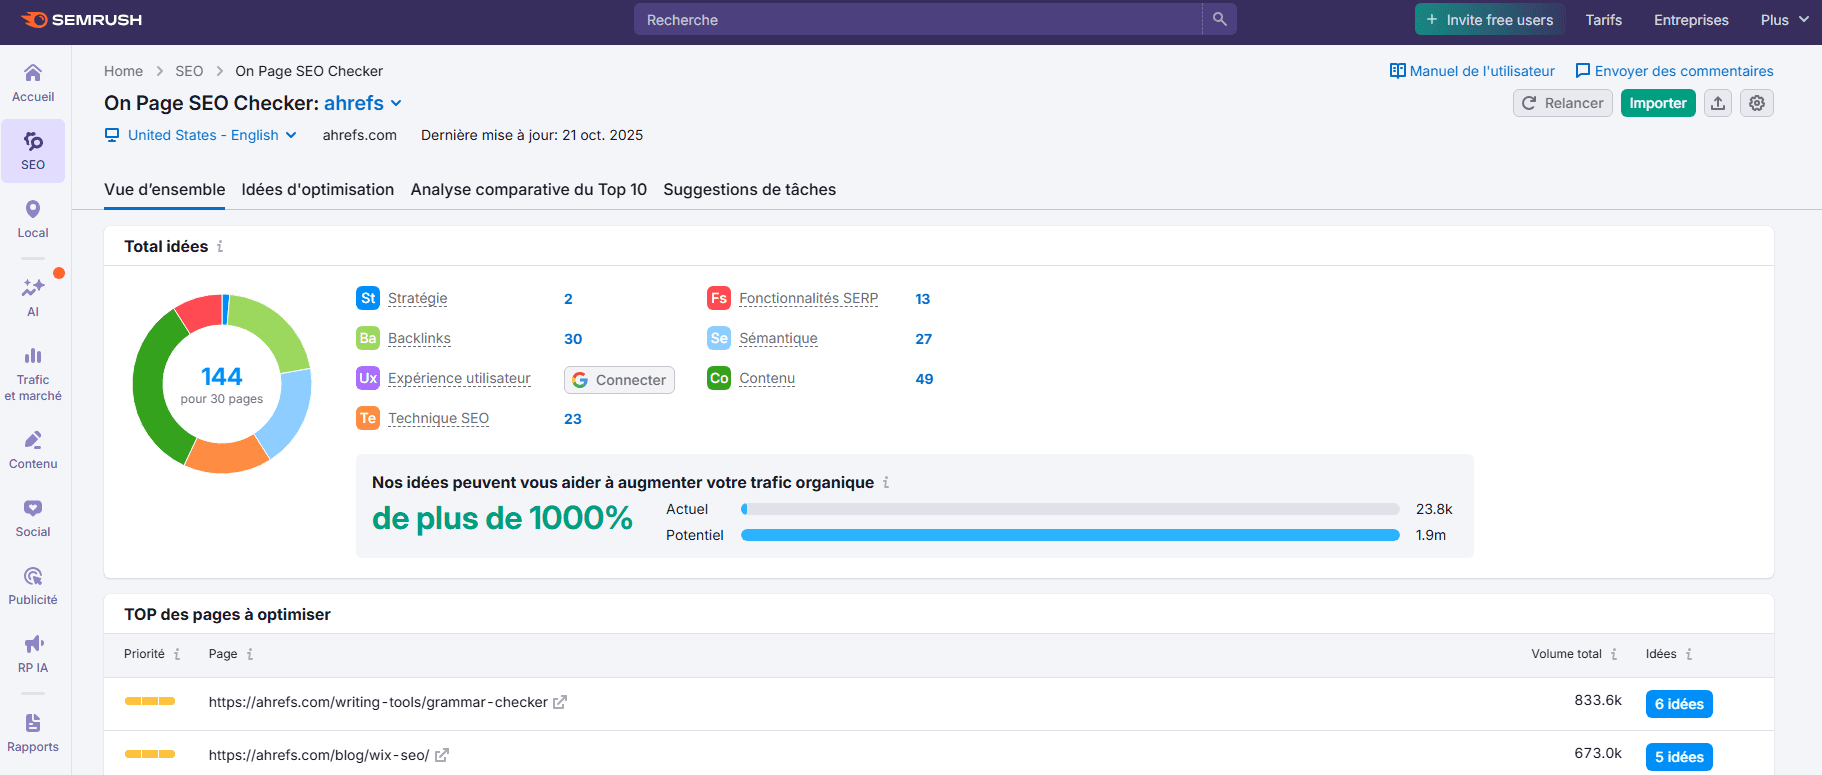Click SEO breadcrumb link
This screenshot has height=775, width=1822.
(x=189, y=71)
